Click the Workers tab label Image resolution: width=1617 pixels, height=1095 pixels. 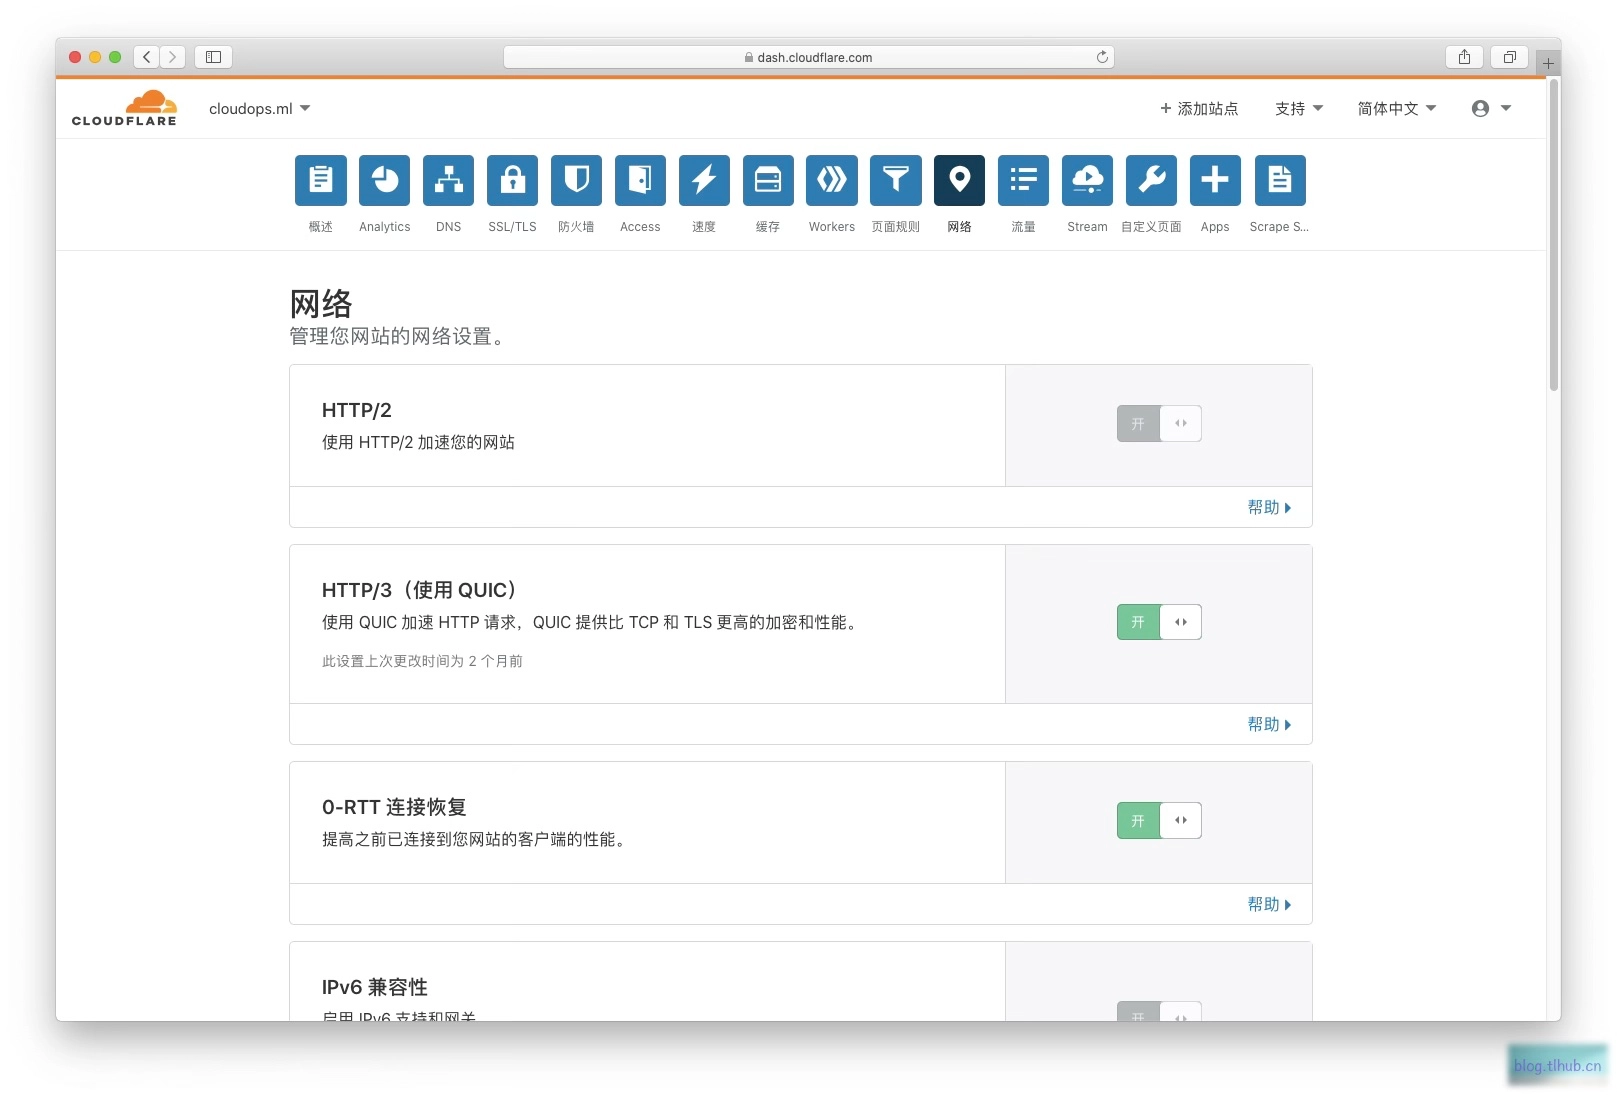[832, 227]
